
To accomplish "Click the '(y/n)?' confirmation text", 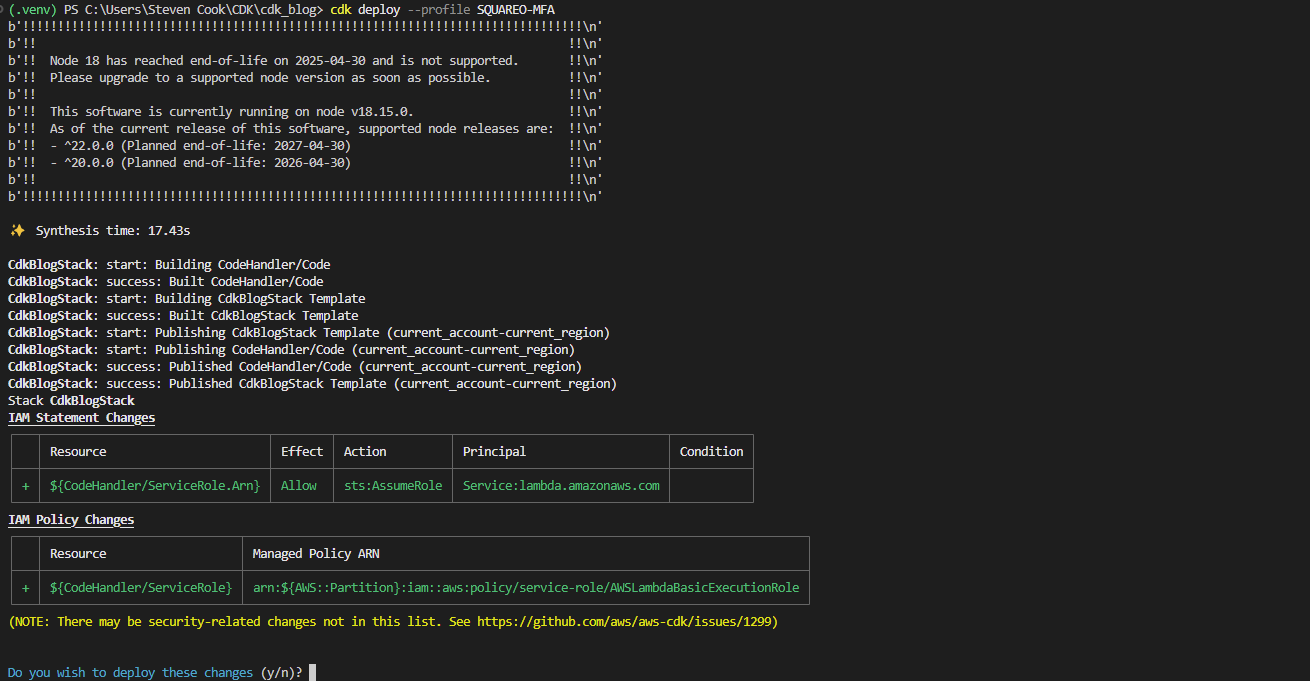I will click(281, 673).
